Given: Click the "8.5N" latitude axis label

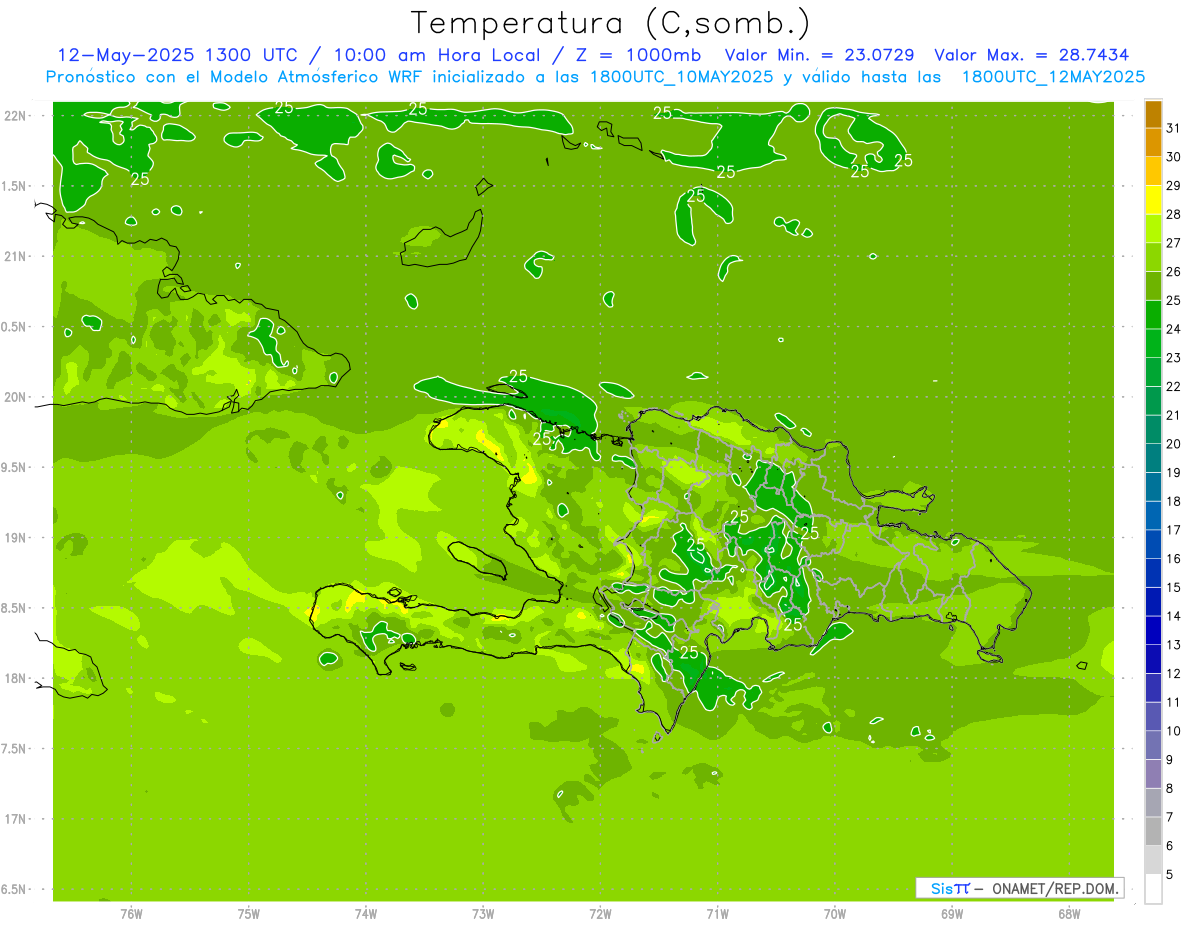Looking at the screenshot, I should click(x=14, y=608).
